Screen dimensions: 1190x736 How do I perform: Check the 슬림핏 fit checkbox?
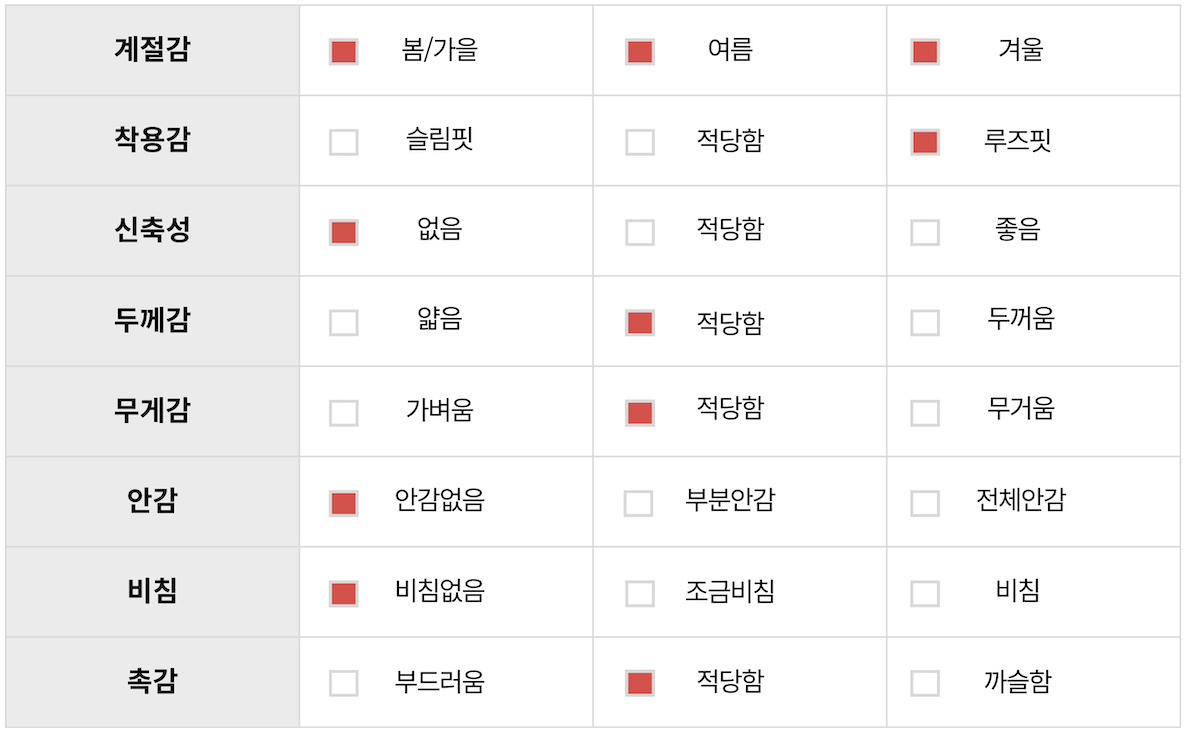[x=344, y=142]
